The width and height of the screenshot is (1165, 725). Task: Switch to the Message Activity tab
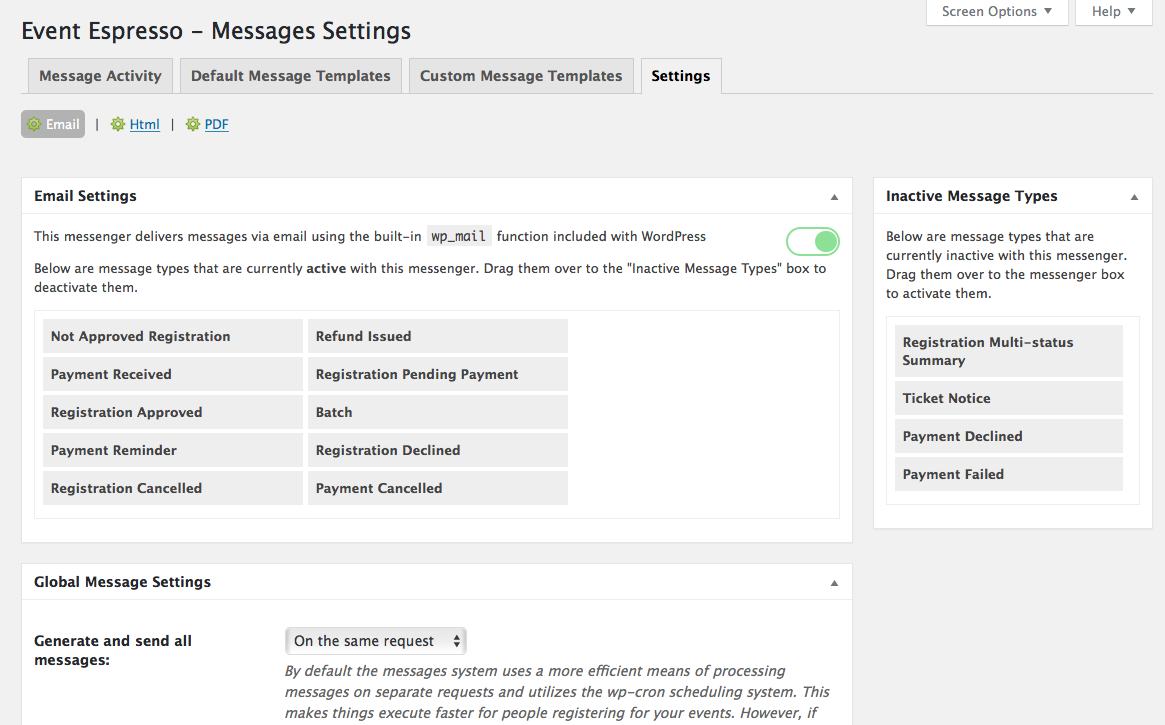coord(100,76)
